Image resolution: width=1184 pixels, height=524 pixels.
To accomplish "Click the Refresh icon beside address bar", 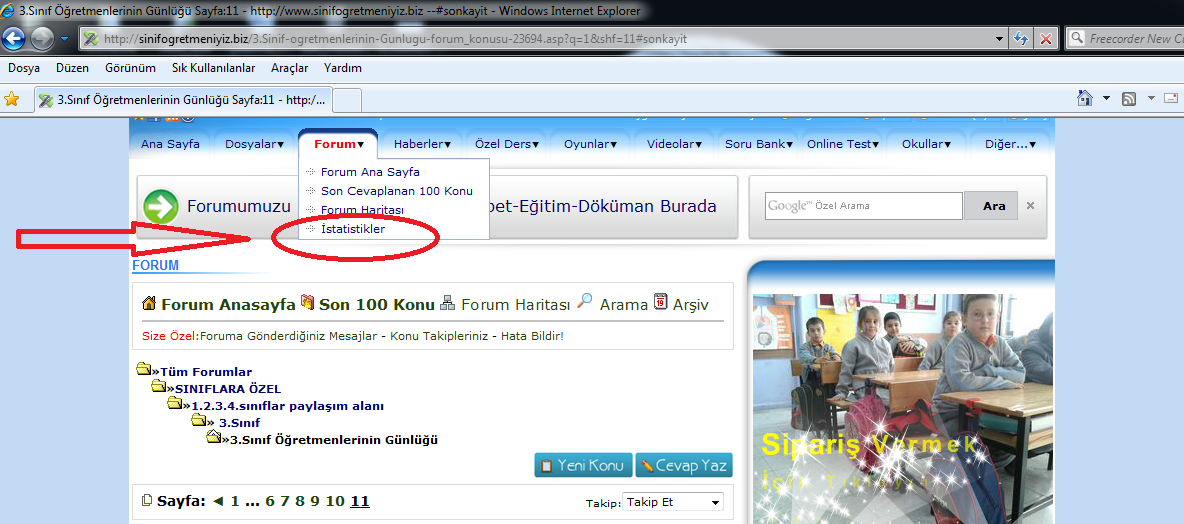I will point(1022,39).
